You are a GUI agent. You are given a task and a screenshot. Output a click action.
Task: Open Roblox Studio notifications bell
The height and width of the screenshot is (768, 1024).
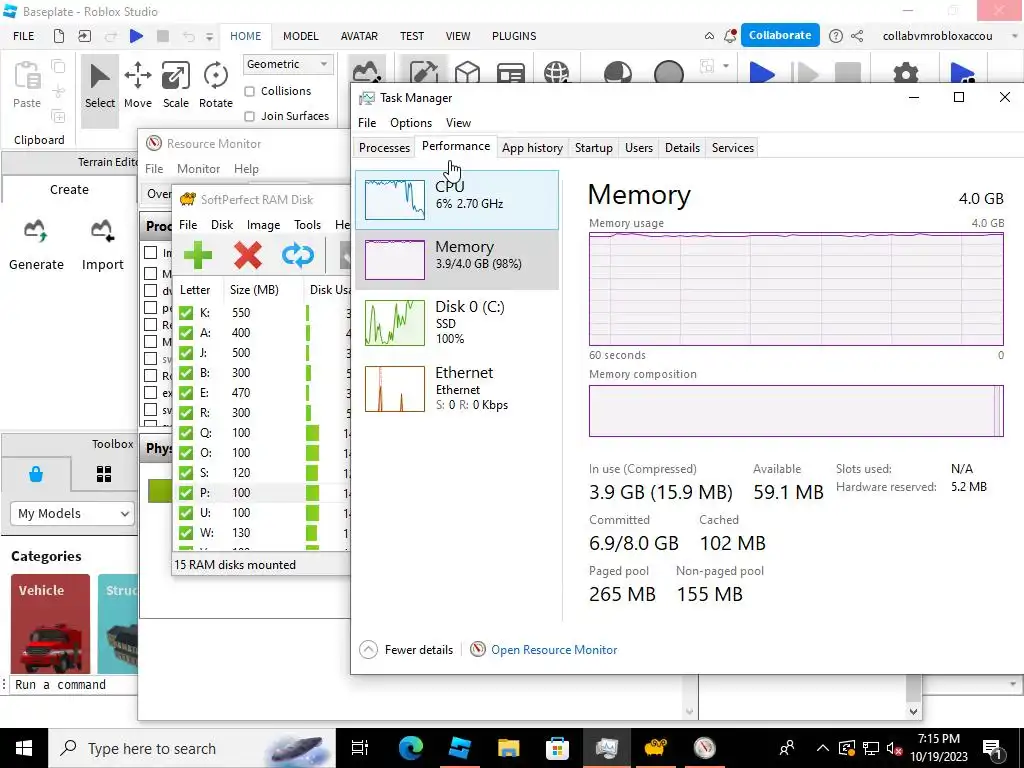click(730, 36)
